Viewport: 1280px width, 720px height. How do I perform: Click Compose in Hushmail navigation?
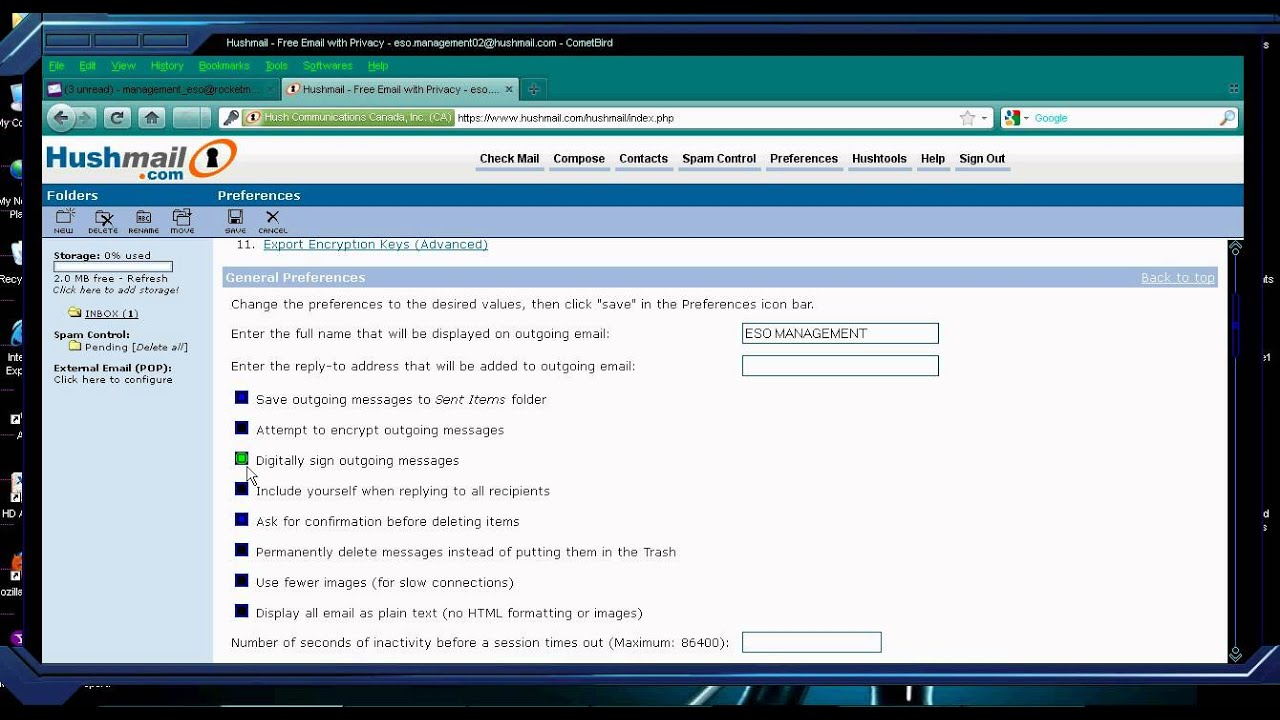[x=579, y=159]
